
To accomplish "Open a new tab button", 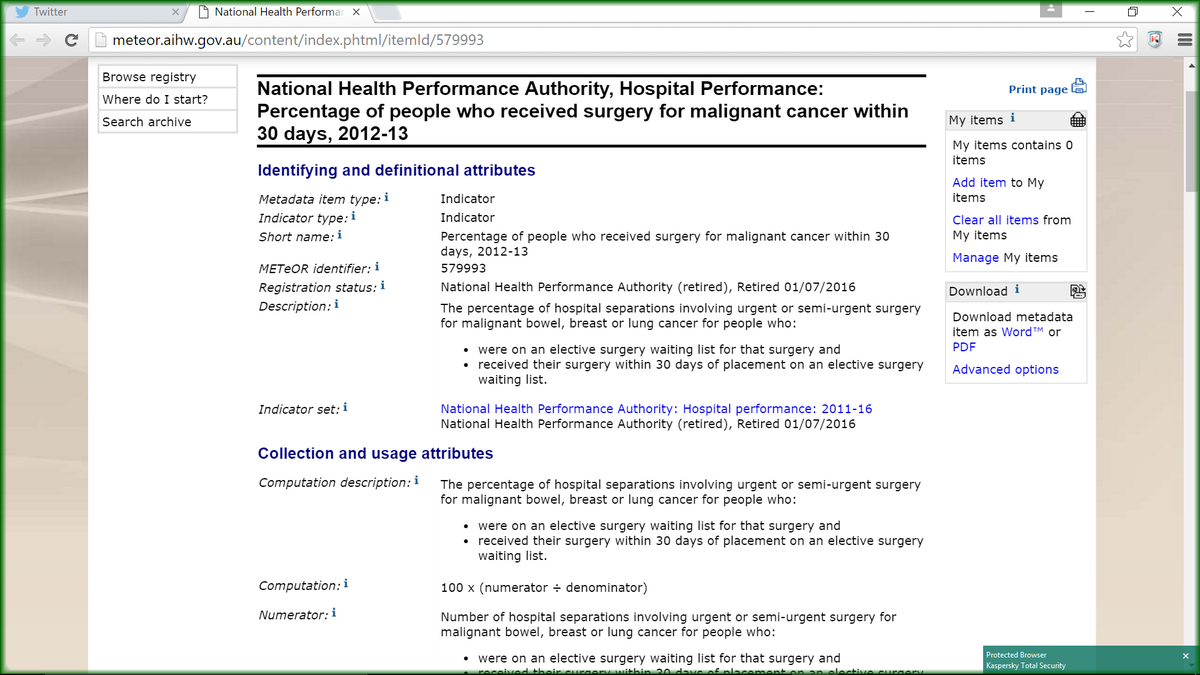I will [x=388, y=13].
